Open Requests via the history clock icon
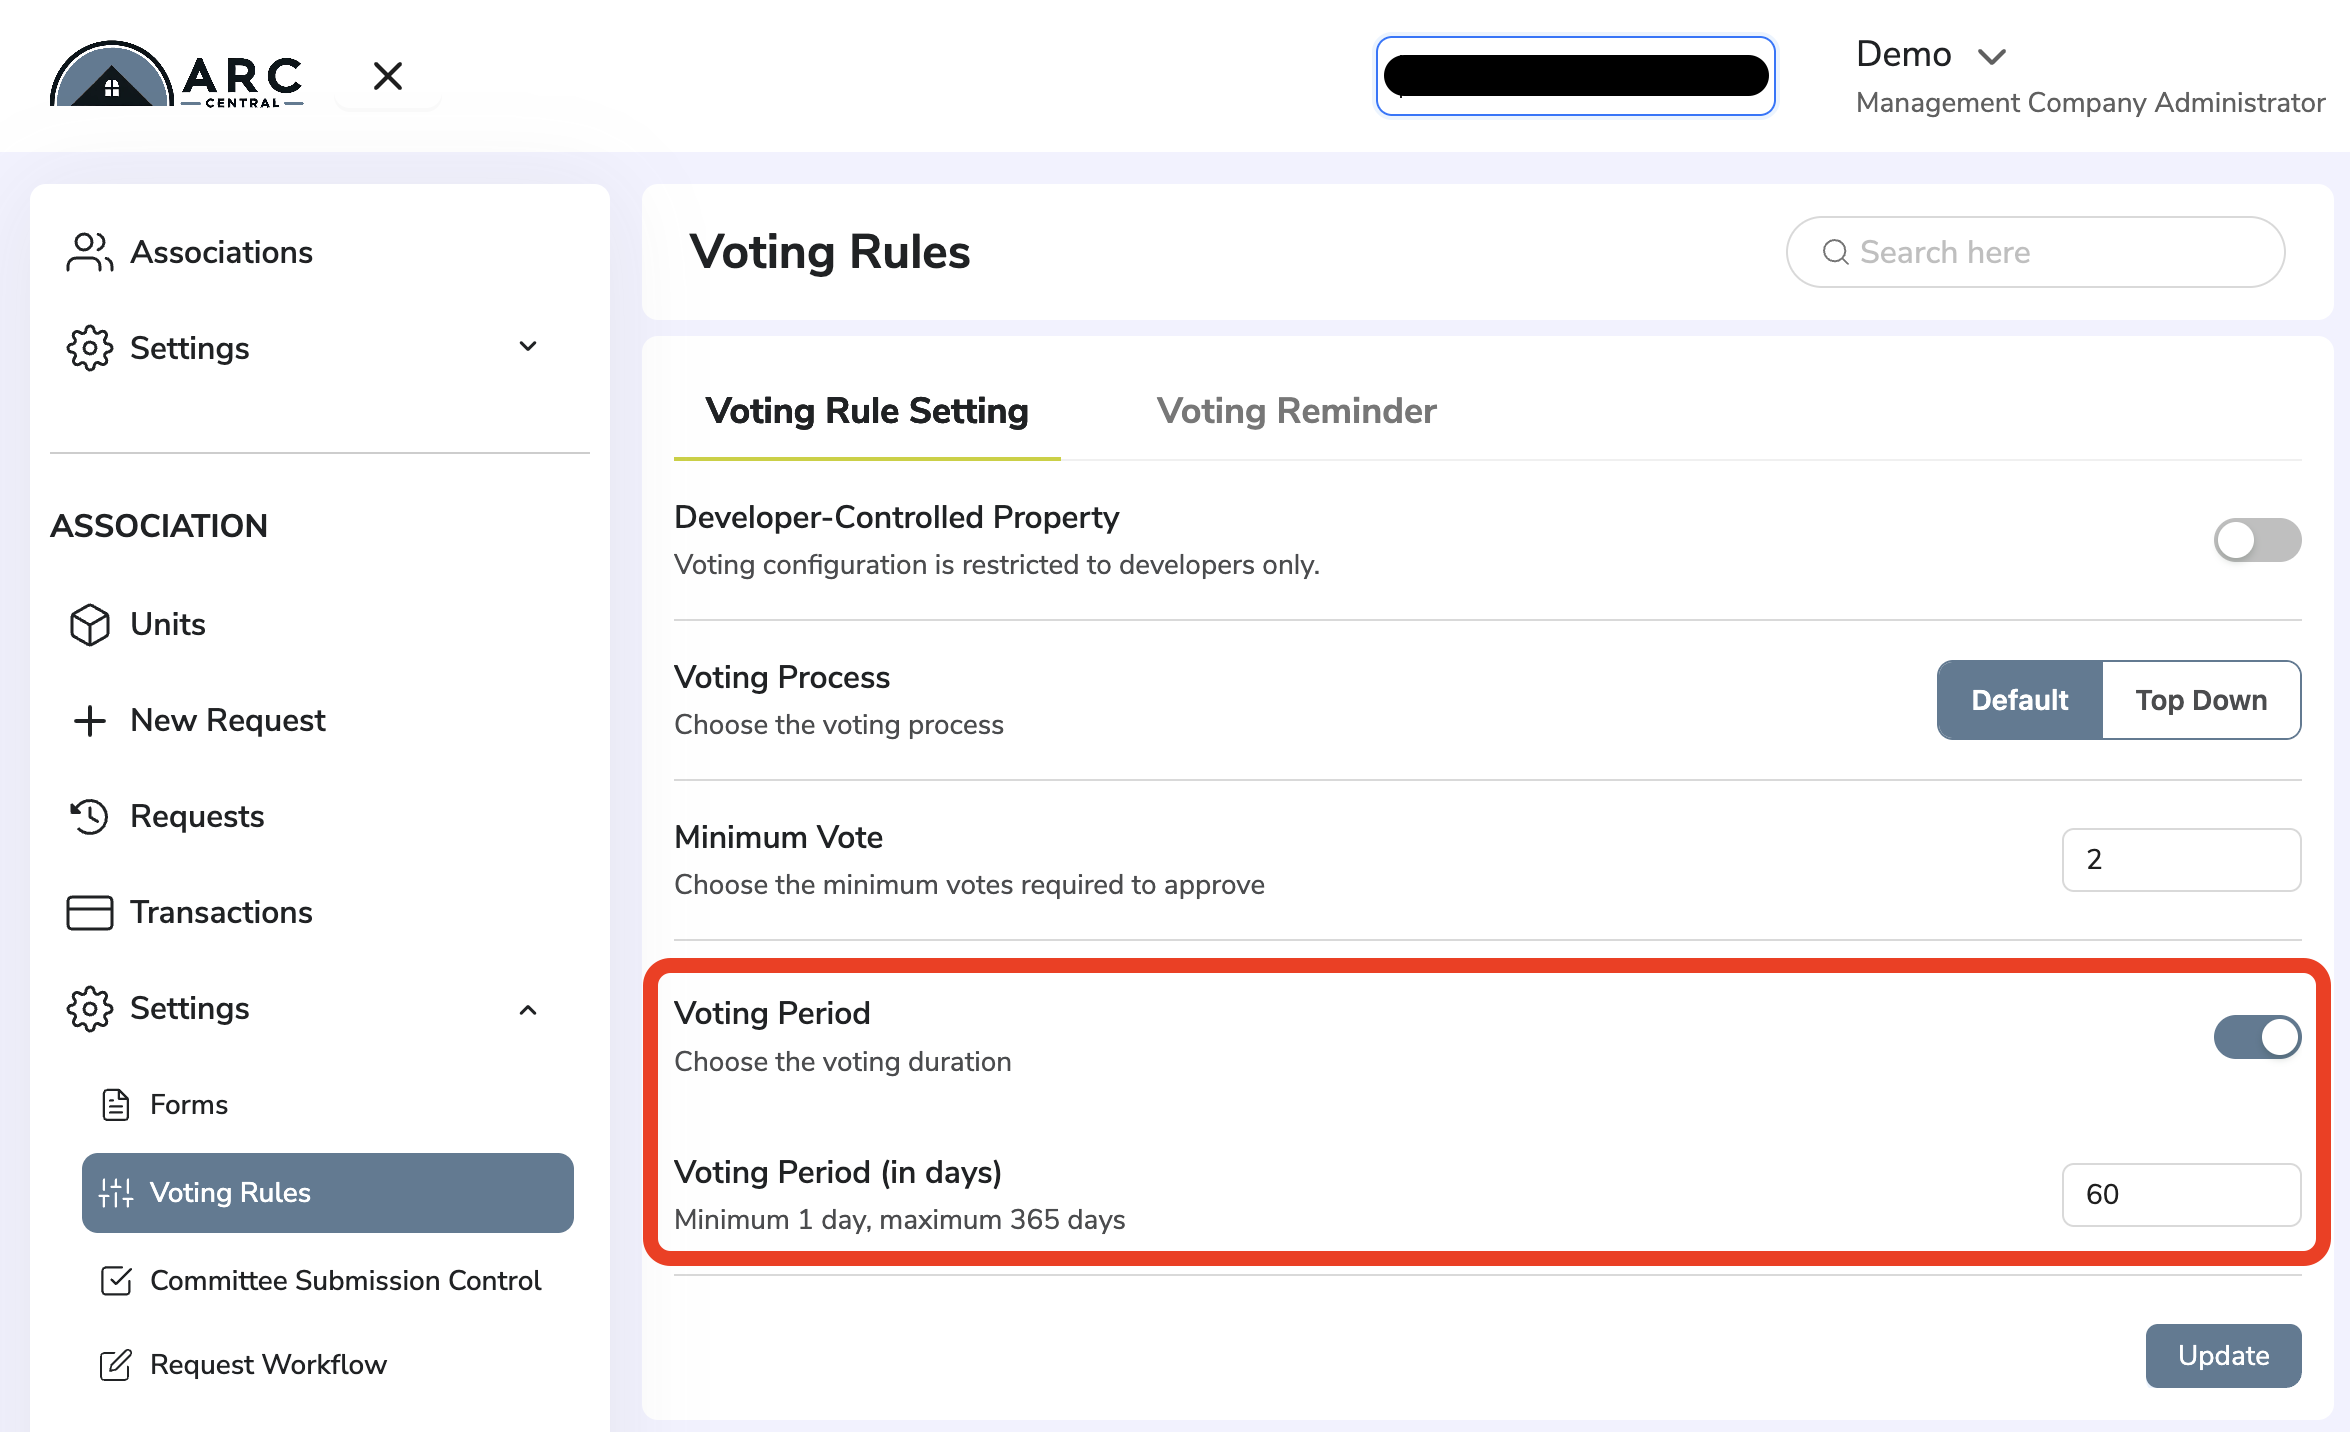The image size is (2350, 1432). (x=90, y=816)
